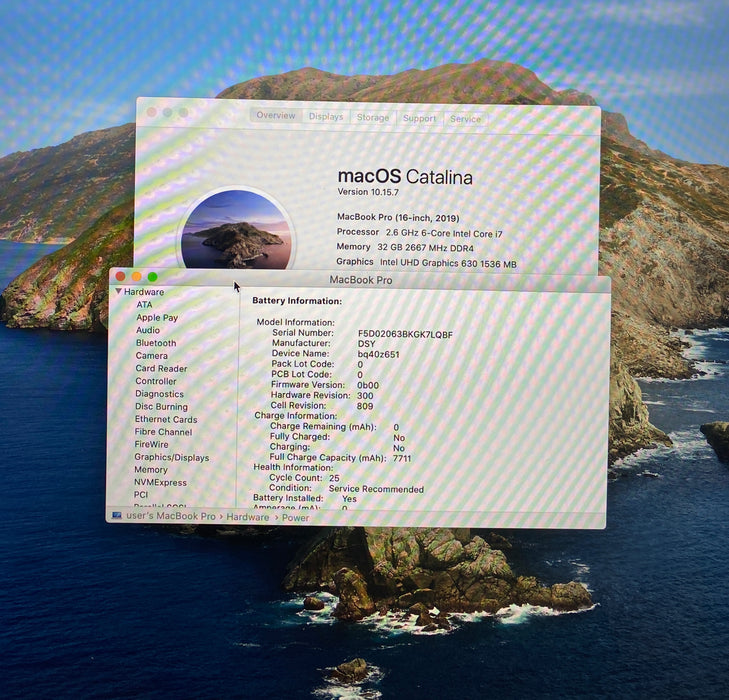The height and width of the screenshot is (700, 729).
Task: Select Card Reader in the sidebar
Action: (161, 368)
